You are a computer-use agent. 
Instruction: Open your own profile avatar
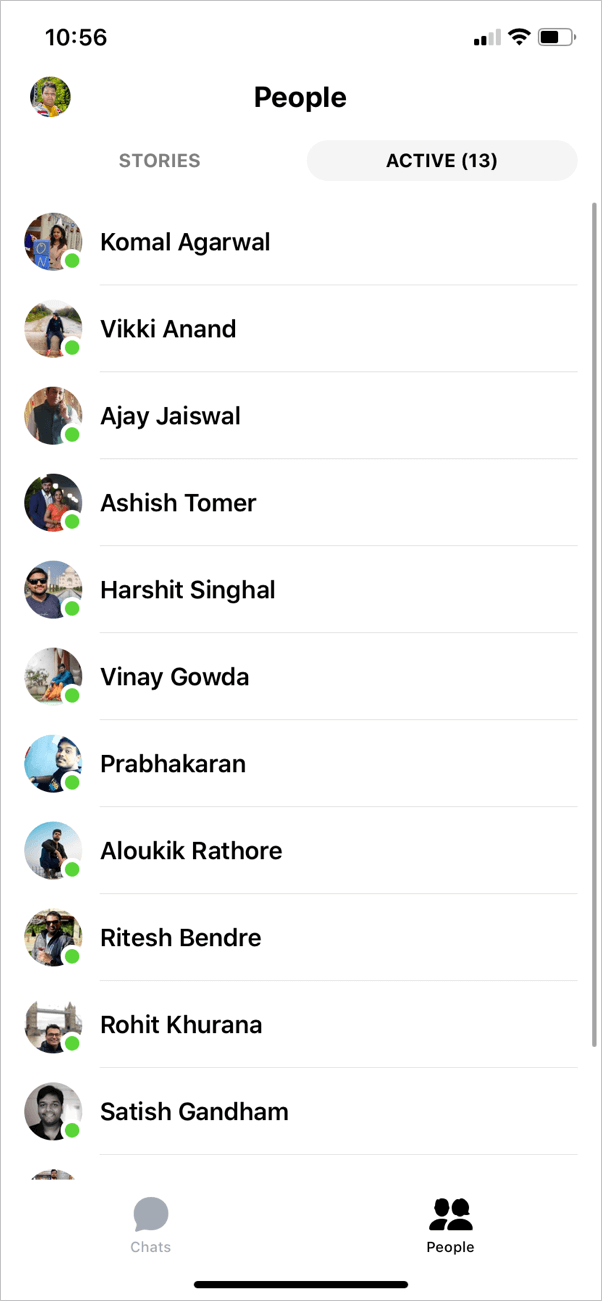[x=50, y=96]
